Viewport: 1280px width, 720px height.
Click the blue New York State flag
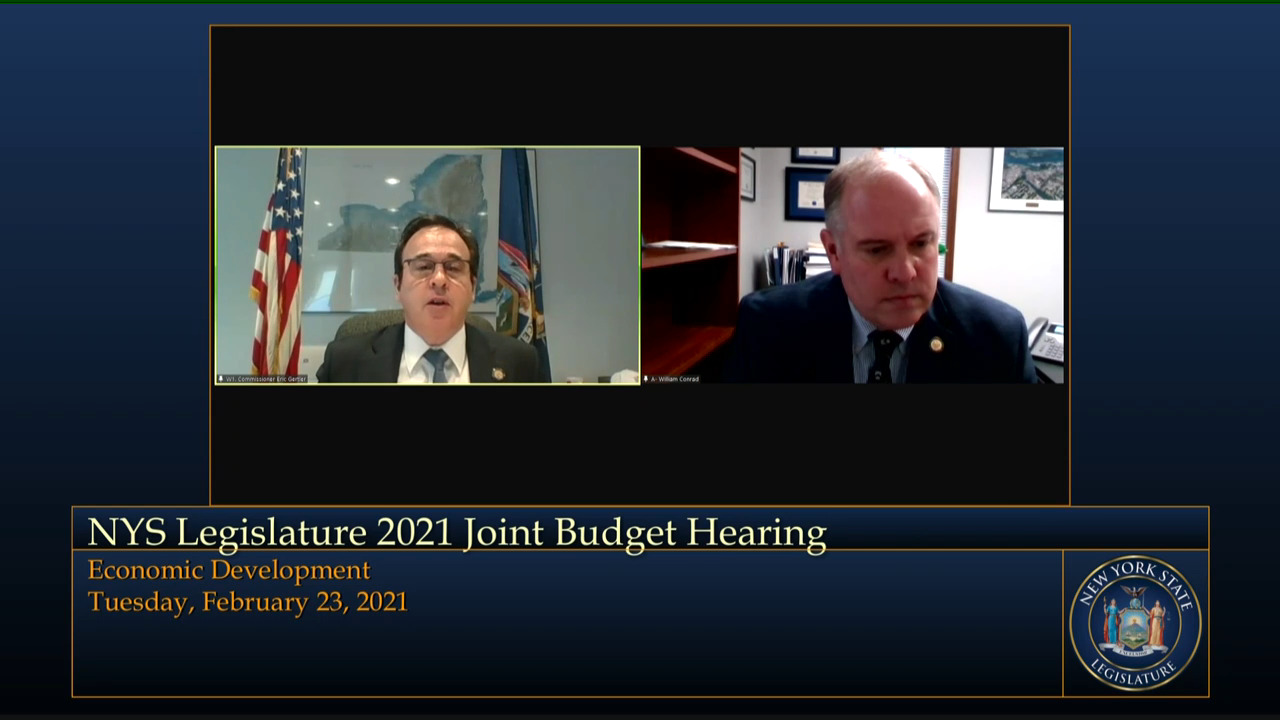(x=520, y=260)
